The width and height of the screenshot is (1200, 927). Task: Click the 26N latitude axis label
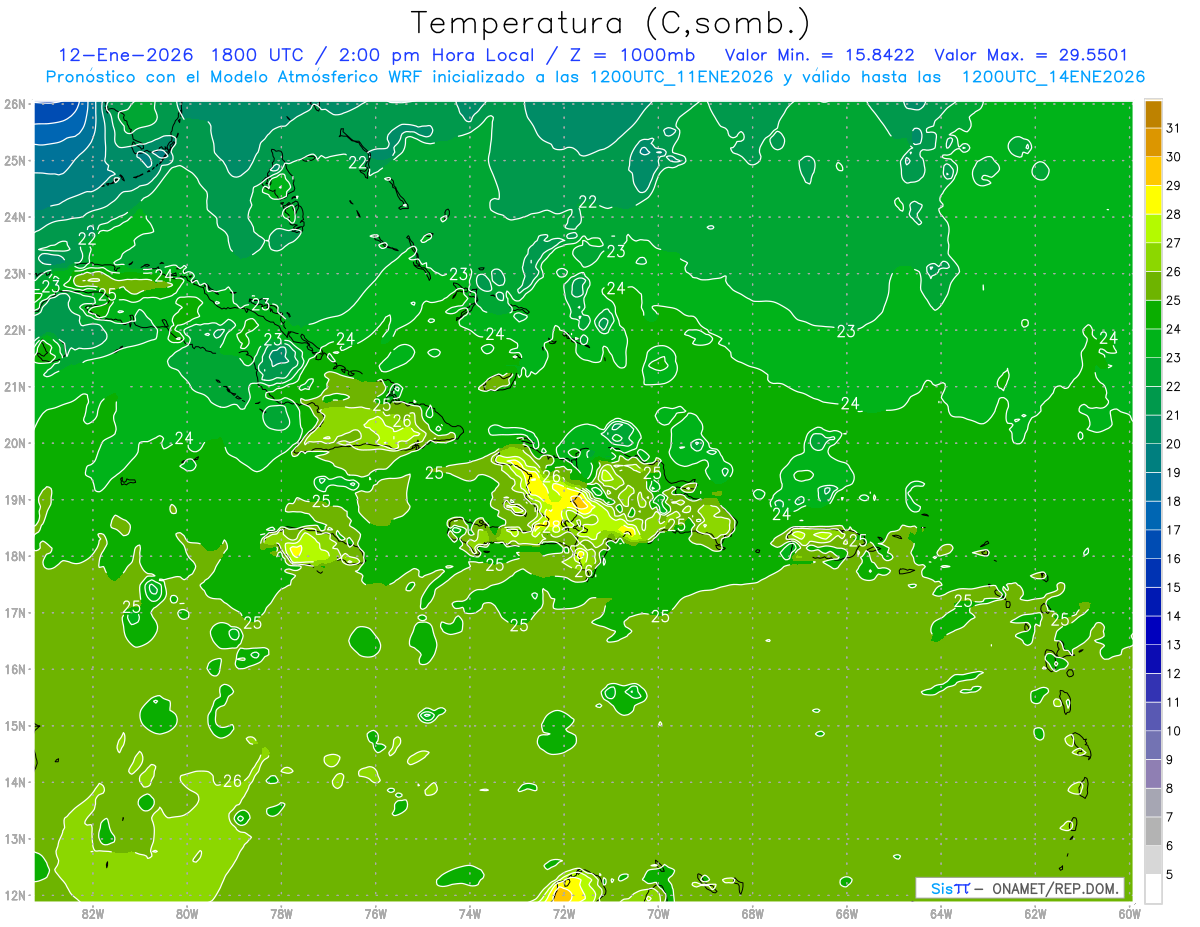point(14,104)
